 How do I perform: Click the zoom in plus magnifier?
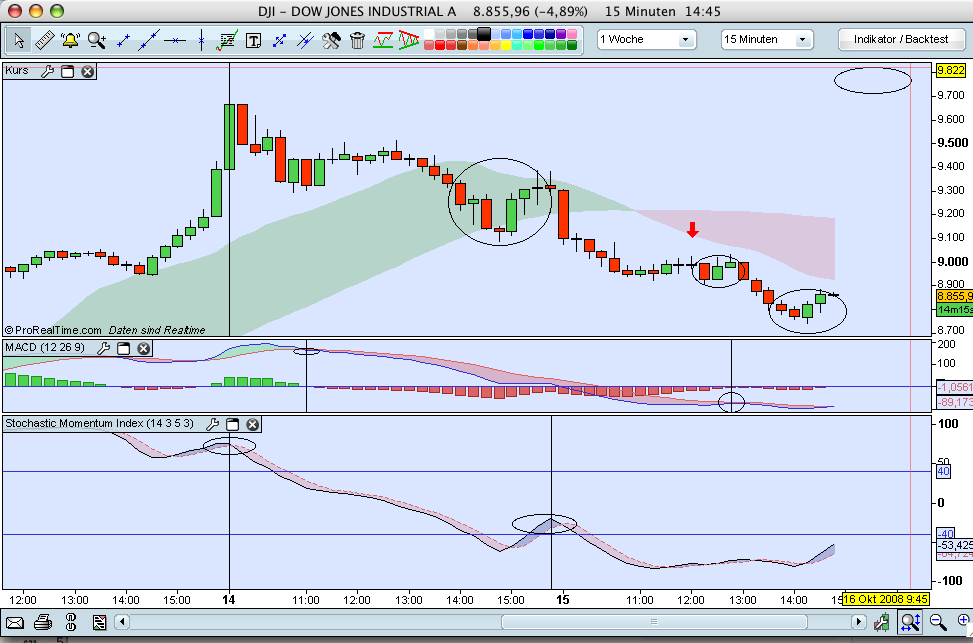coord(965,621)
